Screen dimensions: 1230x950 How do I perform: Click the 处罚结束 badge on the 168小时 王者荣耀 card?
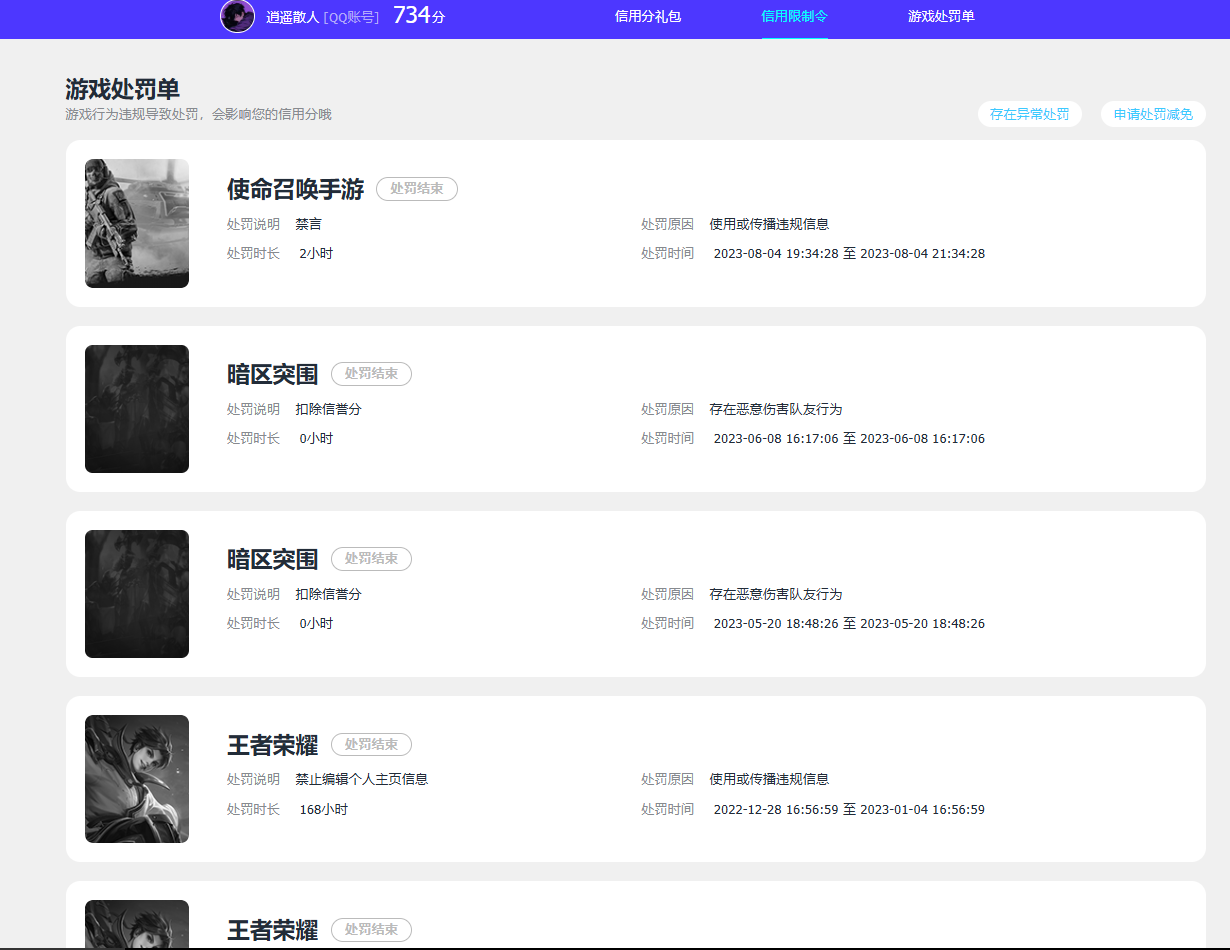tap(371, 744)
